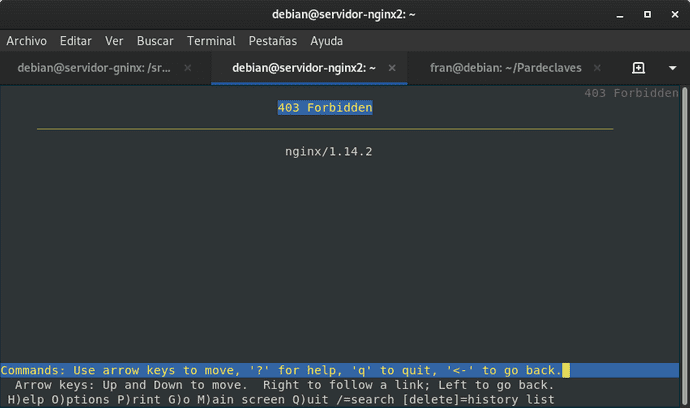Close the fran@debian Pardeclaves tab
The width and height of the screenshot is (690, 408).
point(596,68)
